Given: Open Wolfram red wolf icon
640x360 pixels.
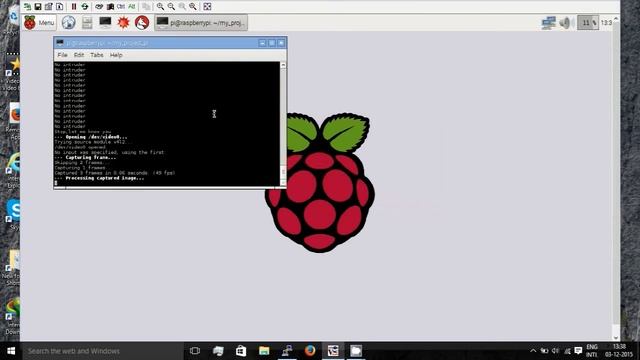Looking at the screenshot, I should 142,23.
